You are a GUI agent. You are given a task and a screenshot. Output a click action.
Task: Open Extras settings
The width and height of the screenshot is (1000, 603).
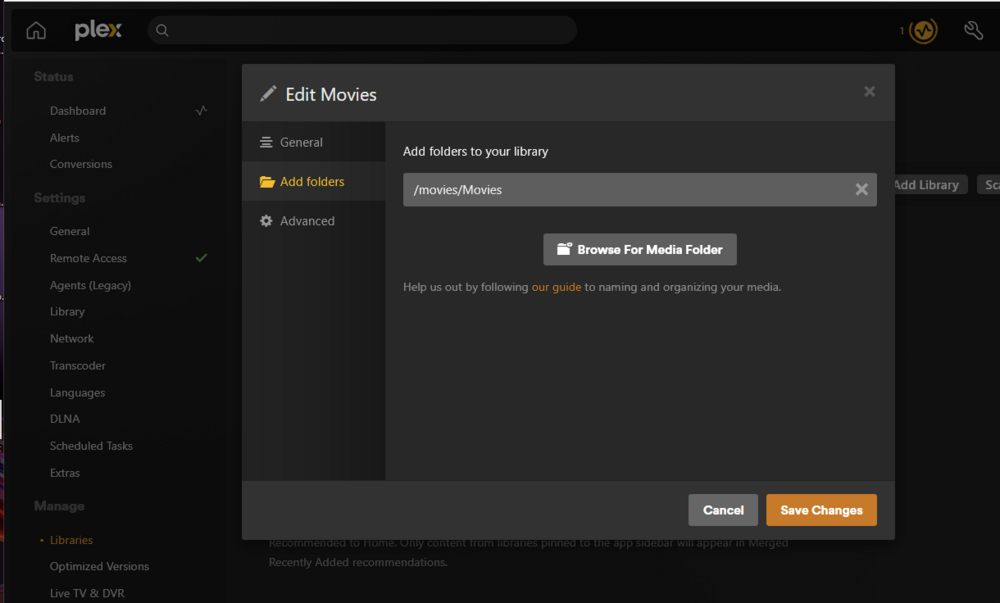64,473
